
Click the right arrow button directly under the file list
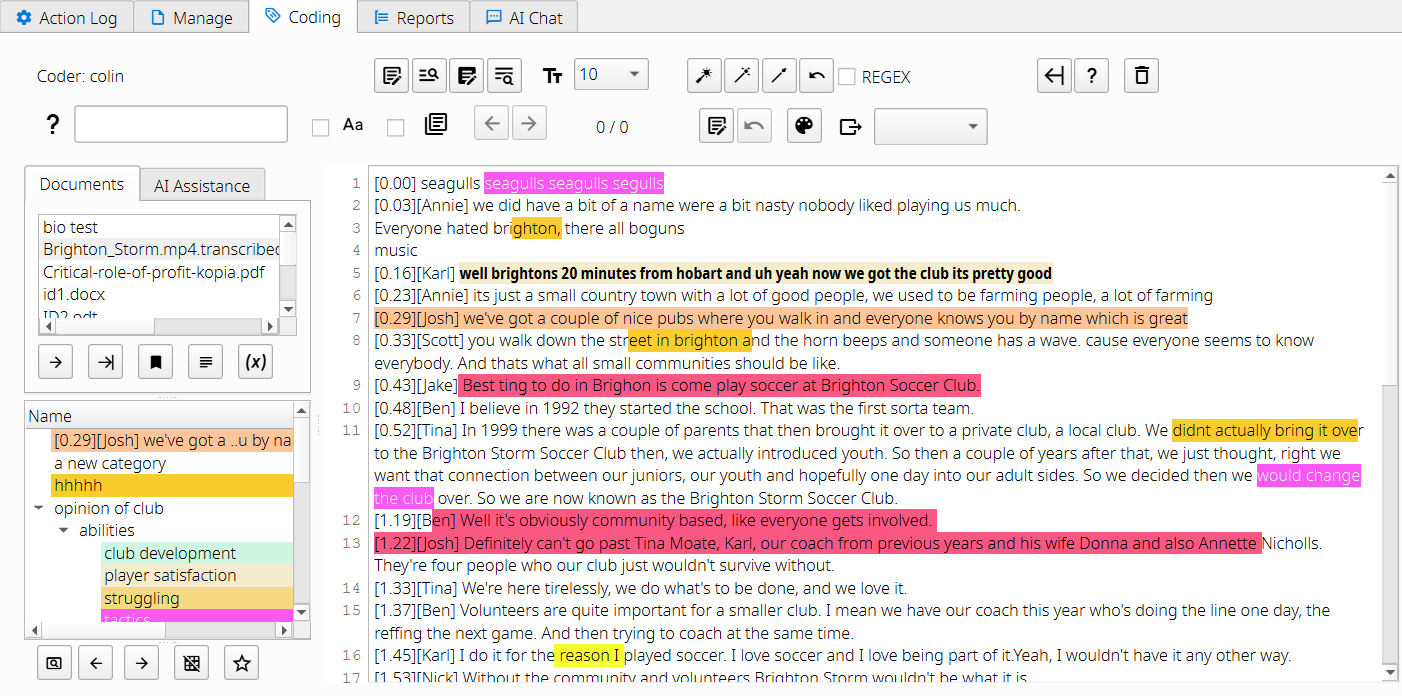(55, 362)
